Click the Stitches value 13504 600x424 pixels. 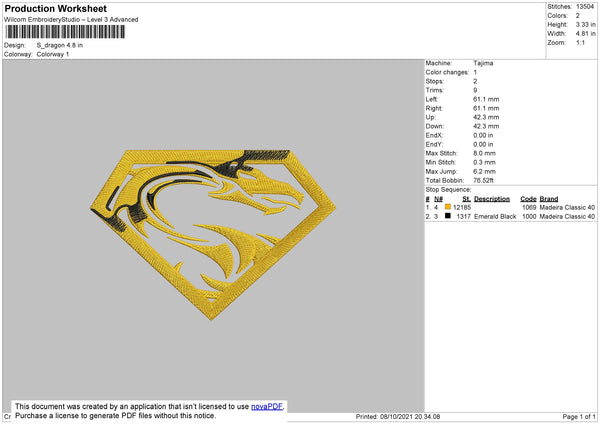(585, 7)
